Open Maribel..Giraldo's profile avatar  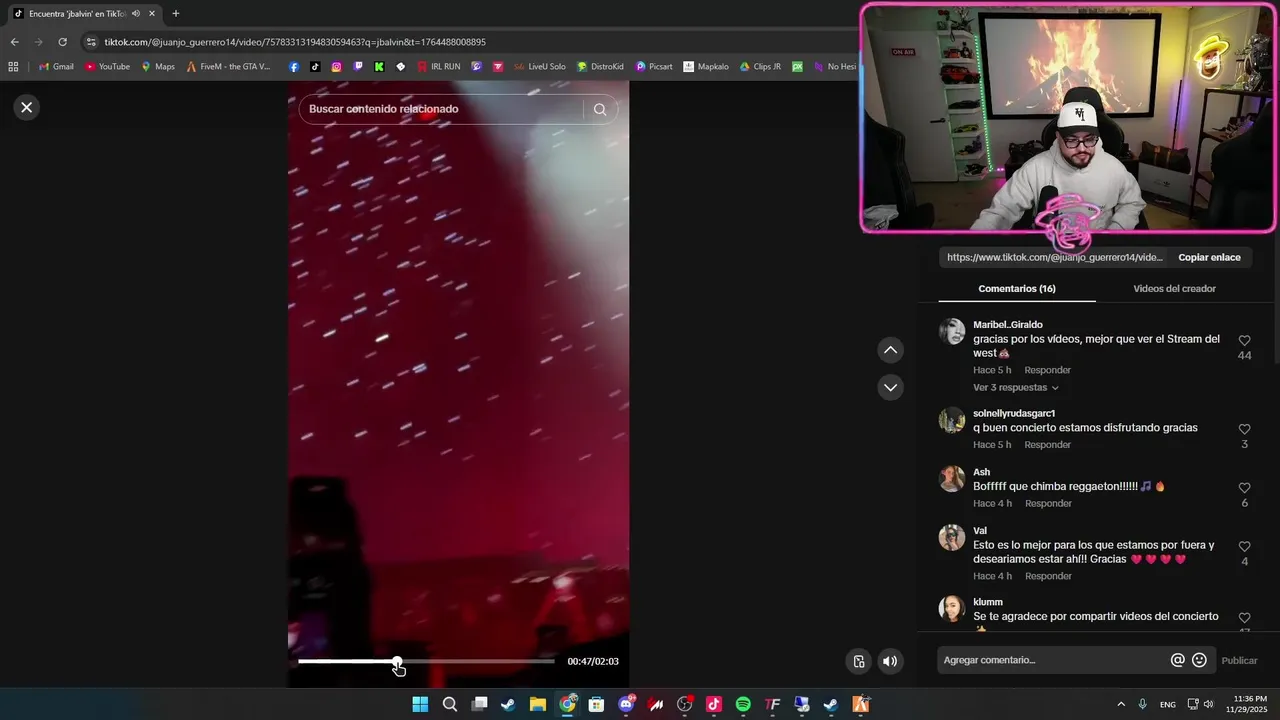coord(952,332)
